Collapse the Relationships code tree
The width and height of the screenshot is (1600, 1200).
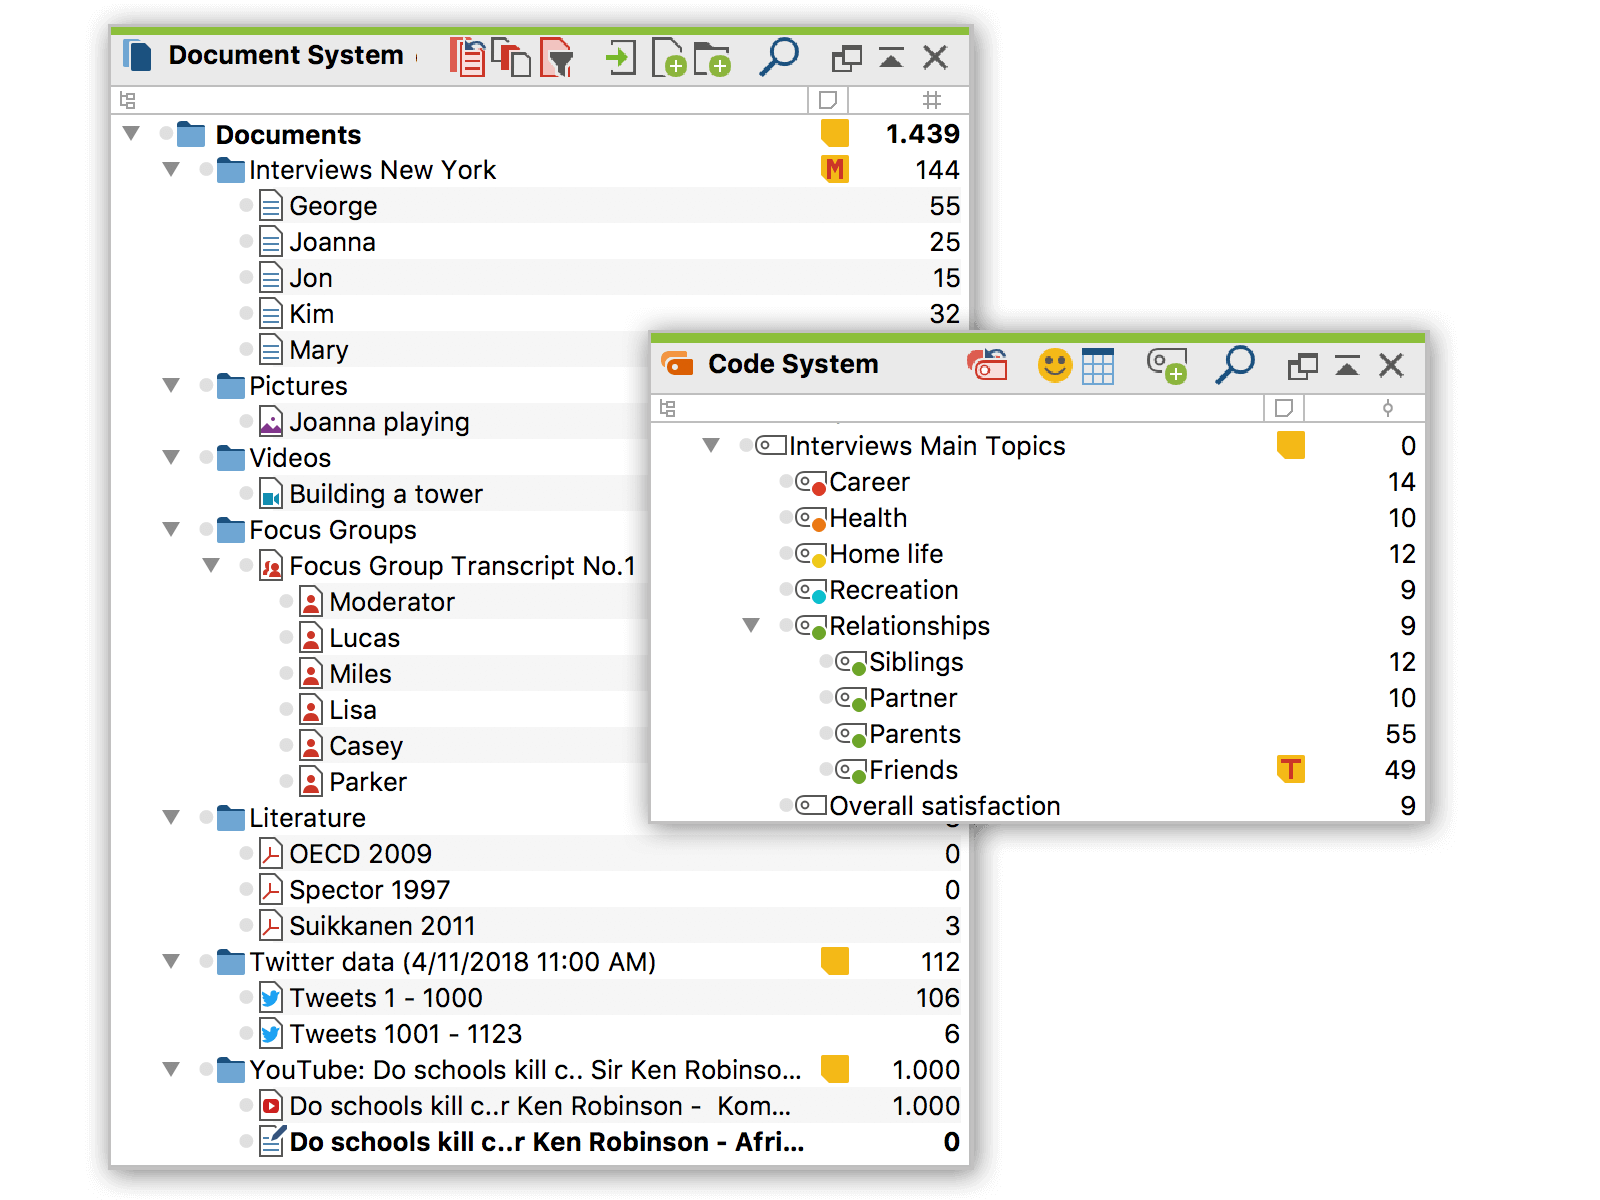click(x=751, y=626)
